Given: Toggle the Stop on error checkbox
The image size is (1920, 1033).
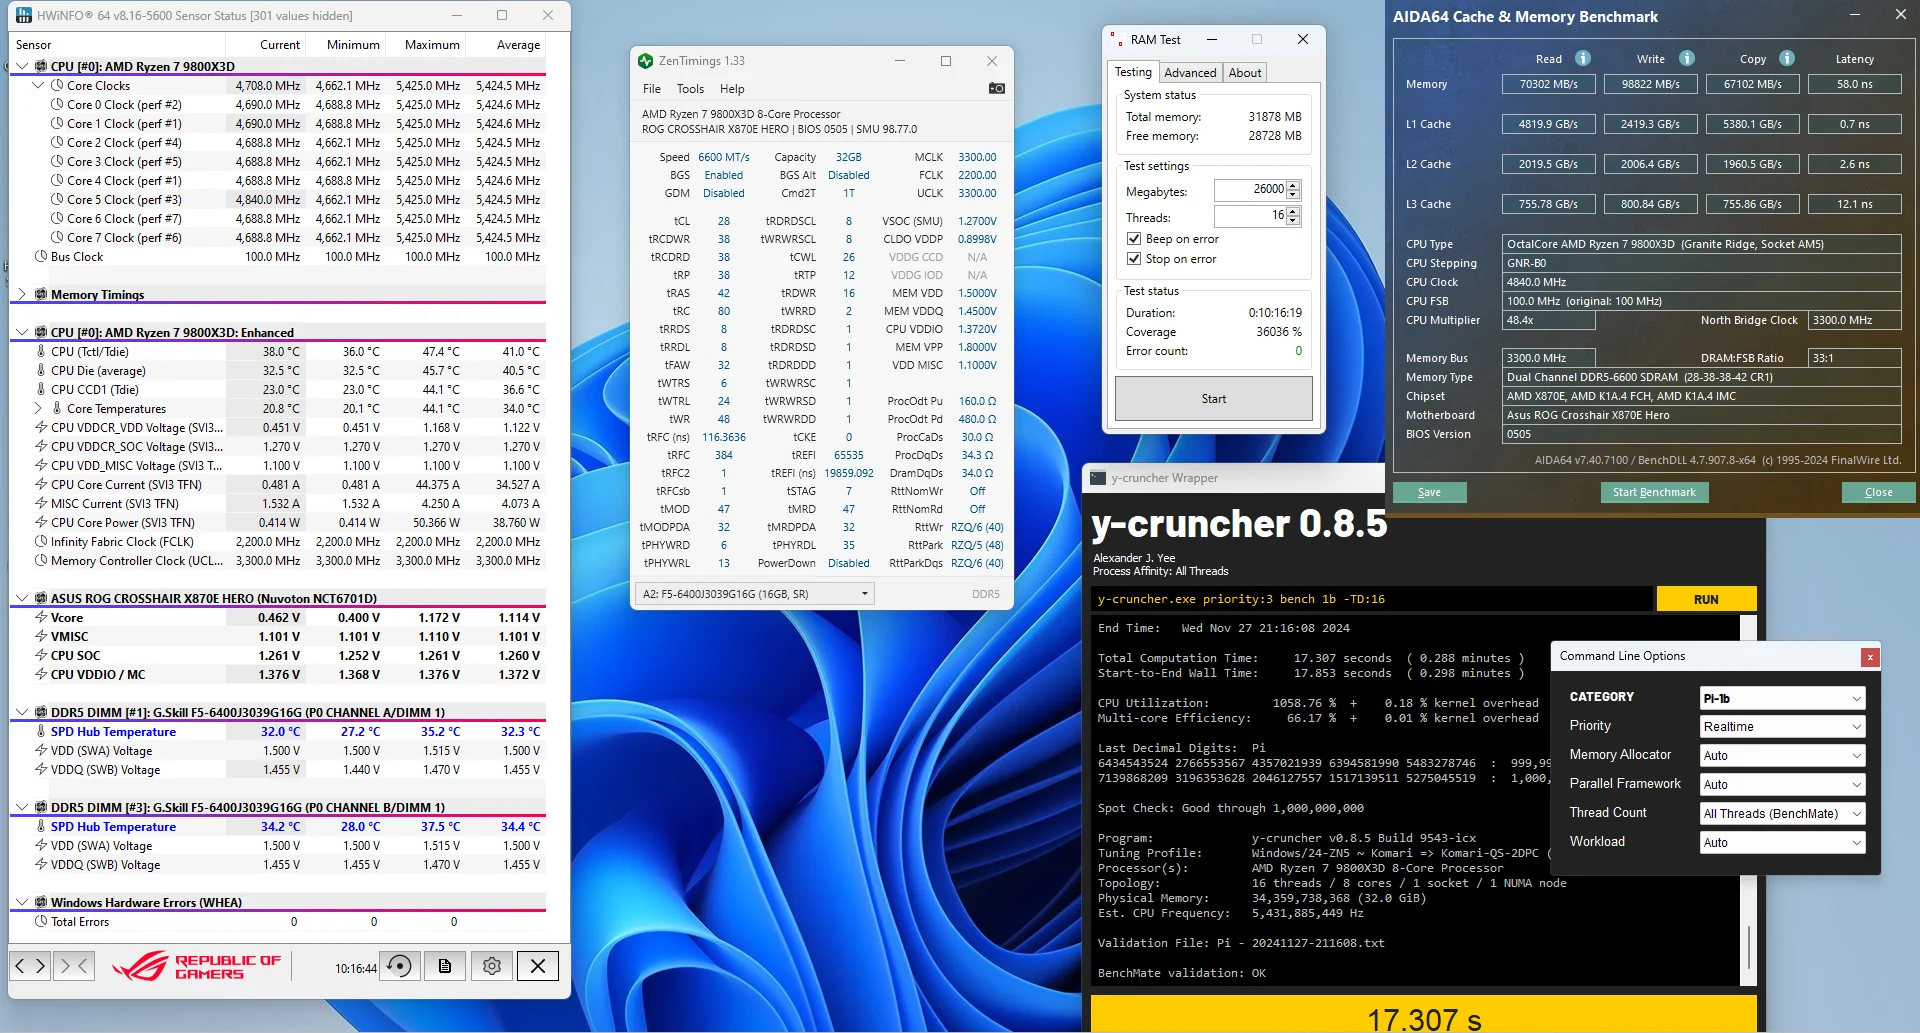Looking at the screenshot, I should pos(1134,259).
